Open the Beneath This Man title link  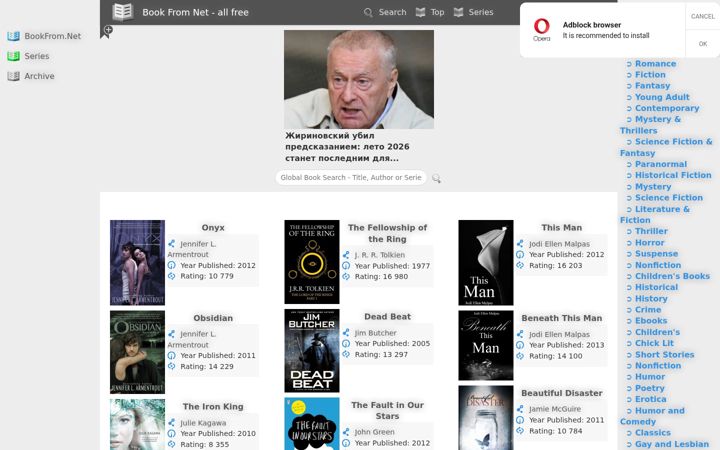coord(562,318)
